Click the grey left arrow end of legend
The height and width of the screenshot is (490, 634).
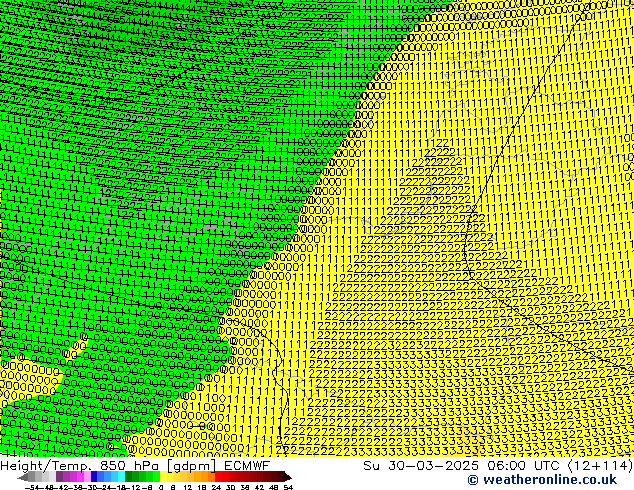click(22, 476)
